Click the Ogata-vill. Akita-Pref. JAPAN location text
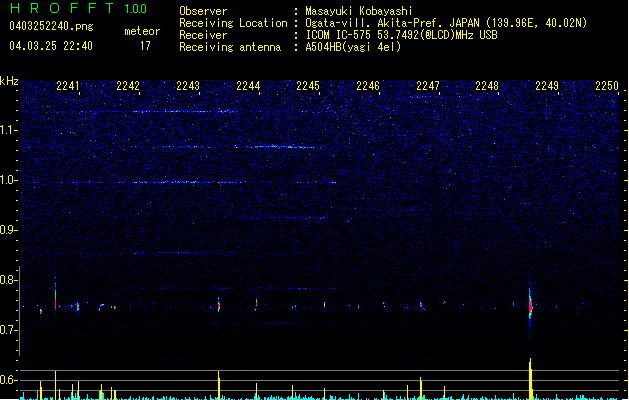Screen dimensions: 629x400 click(446, 23)
